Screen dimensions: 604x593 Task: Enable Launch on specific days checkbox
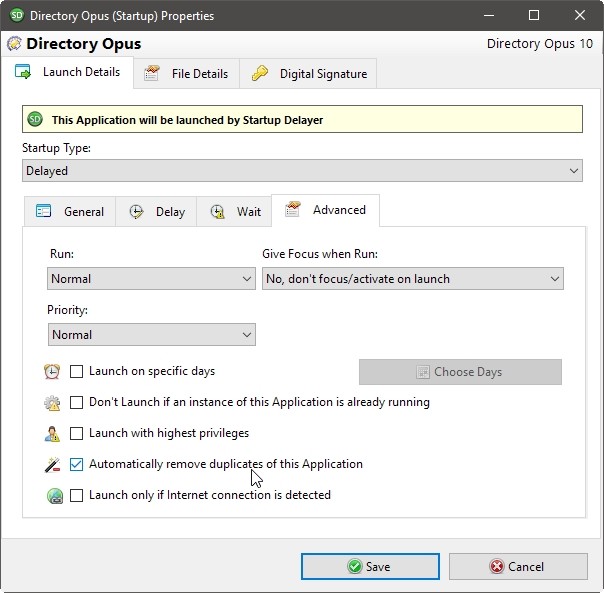pyautogui.click(x=76, y=371)
